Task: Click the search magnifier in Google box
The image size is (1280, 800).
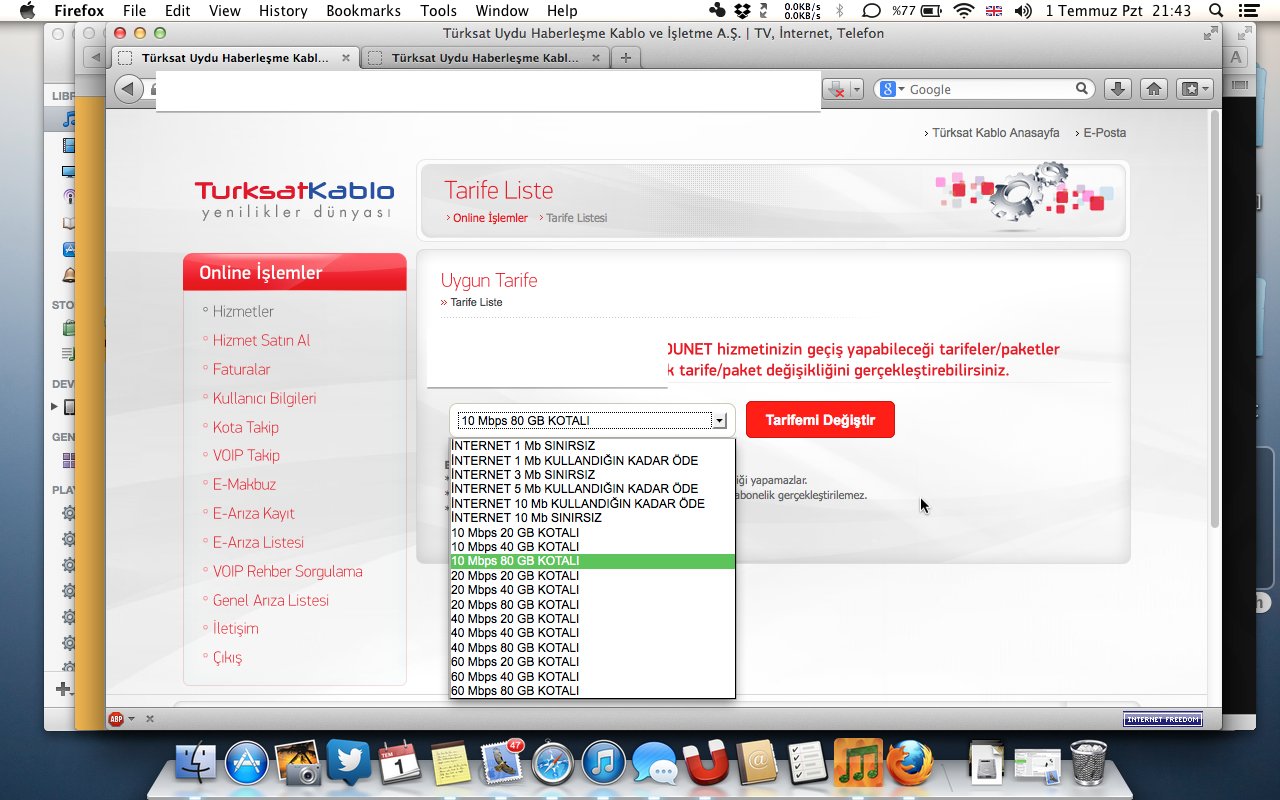Action: [x=1082, y=89]
